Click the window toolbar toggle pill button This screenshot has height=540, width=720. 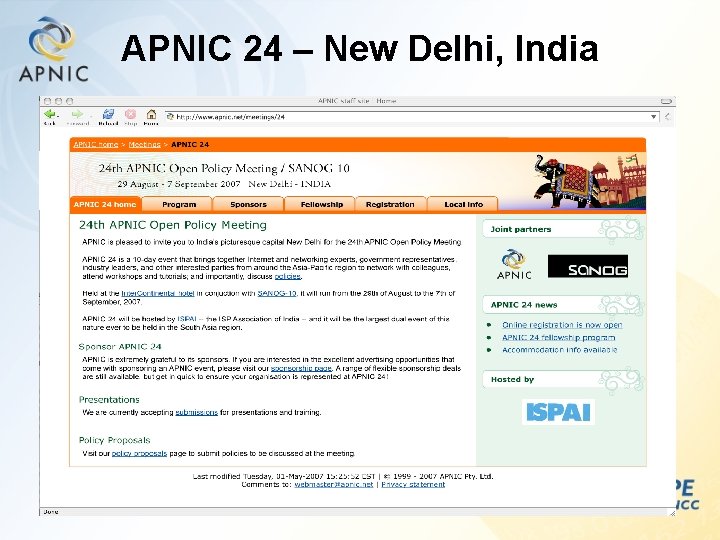[666, 101]
